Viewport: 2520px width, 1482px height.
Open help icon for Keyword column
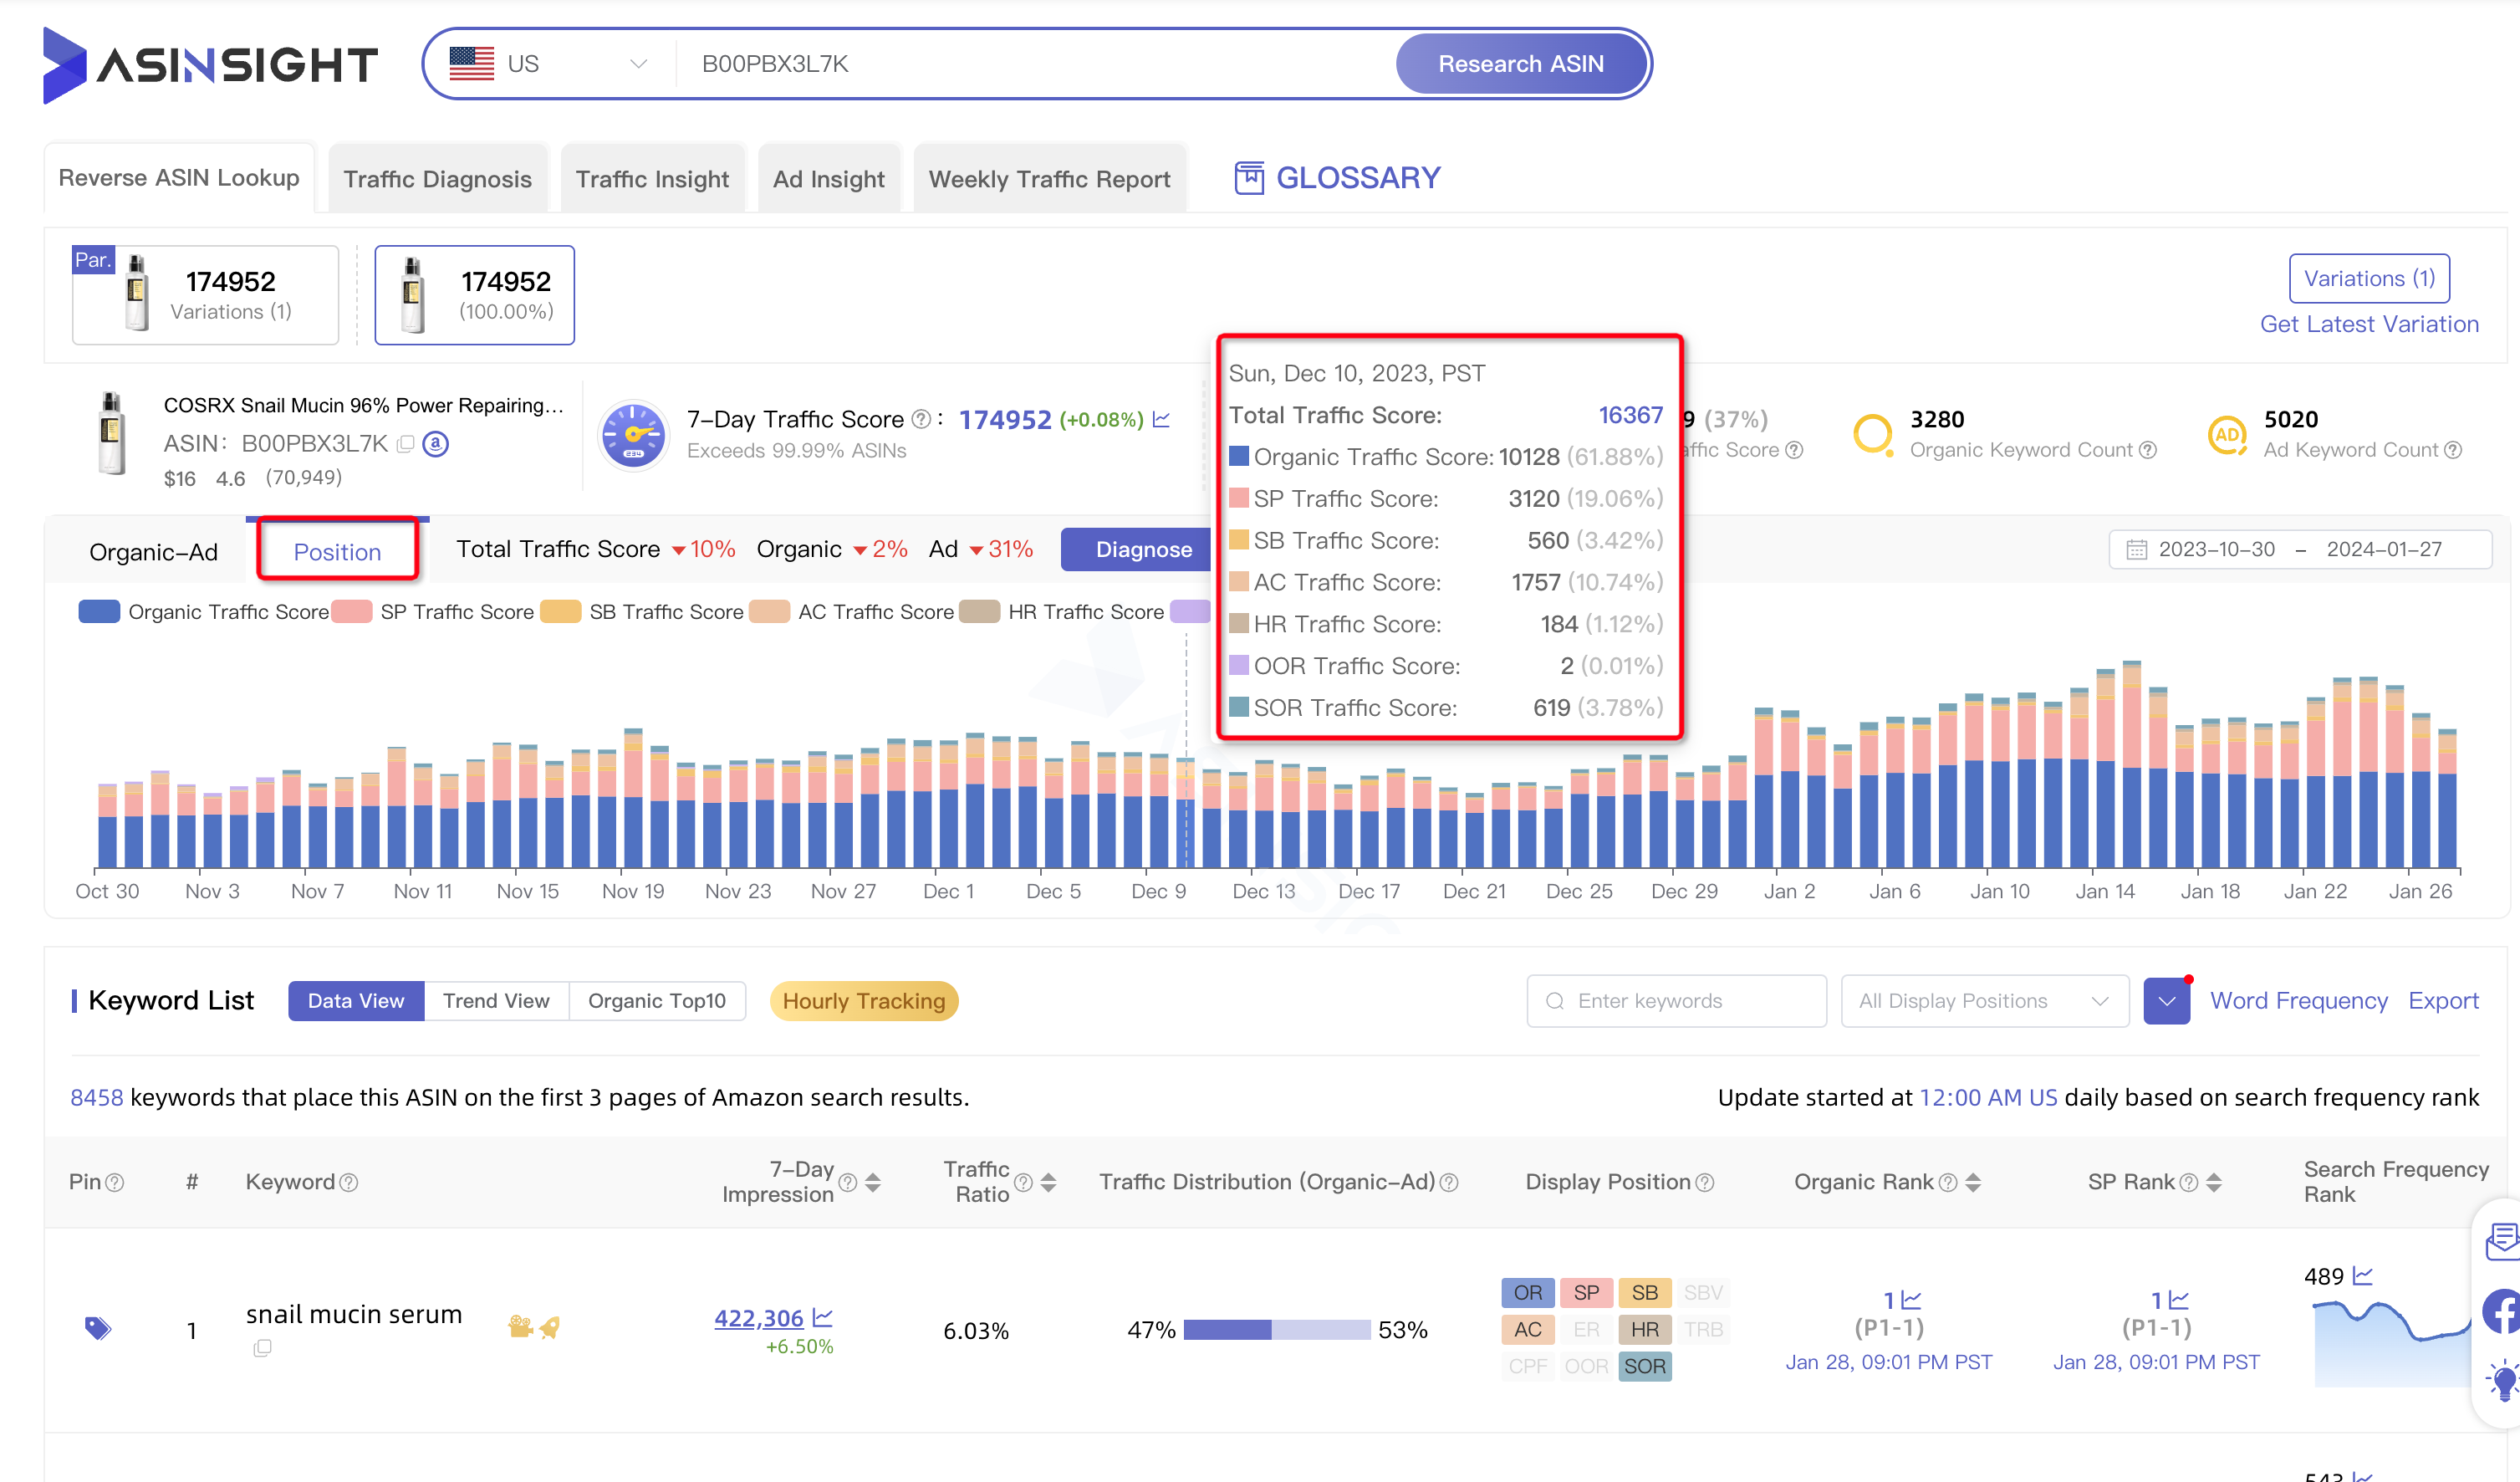click(x=348, y=1183)
